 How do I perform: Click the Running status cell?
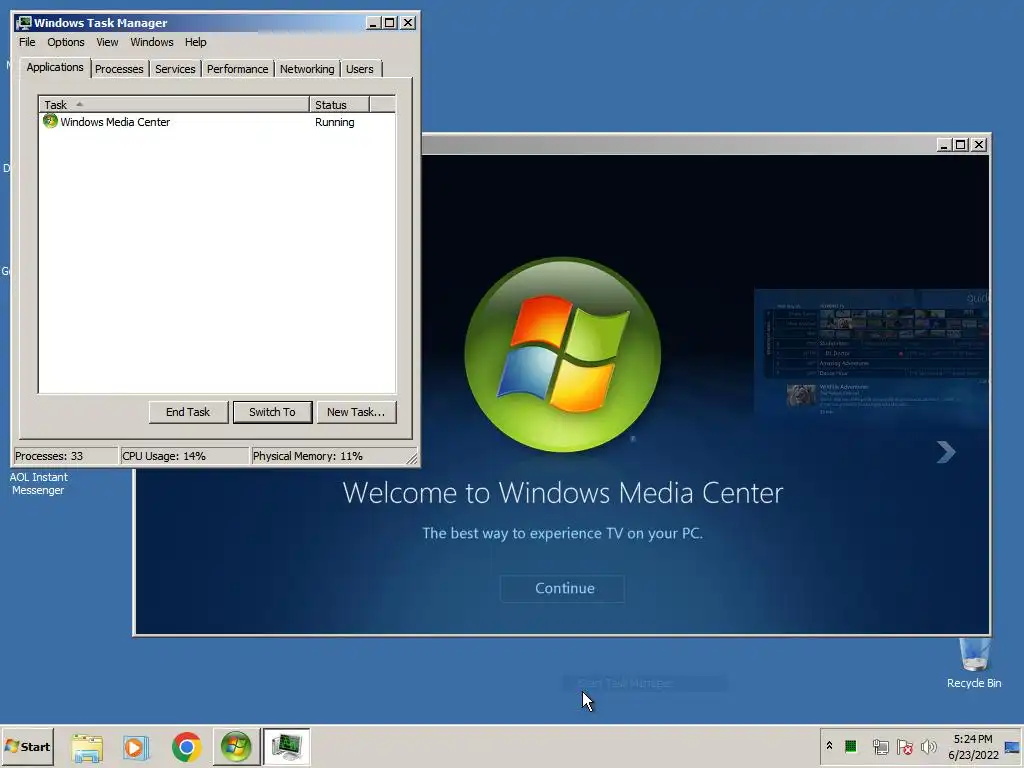coord(334,122)
